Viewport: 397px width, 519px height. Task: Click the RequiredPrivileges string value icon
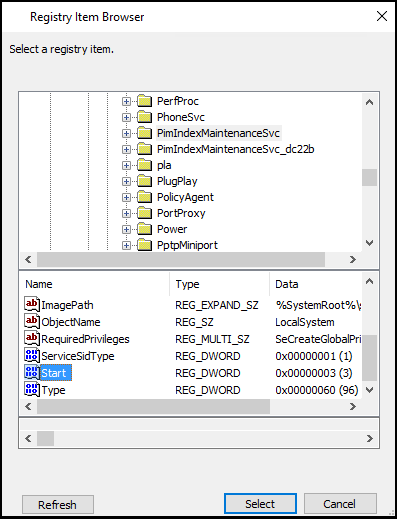(32, 338)
